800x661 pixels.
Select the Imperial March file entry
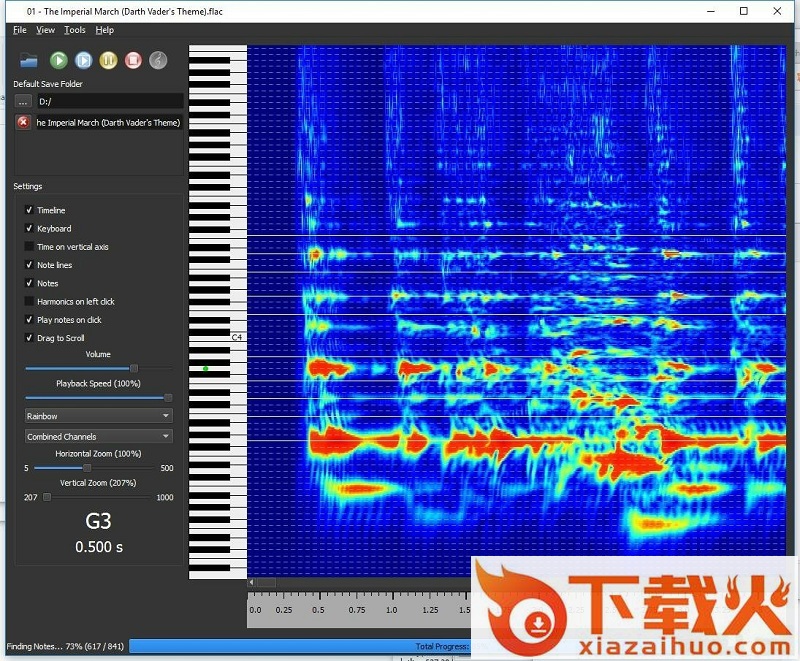pos(109,122)
